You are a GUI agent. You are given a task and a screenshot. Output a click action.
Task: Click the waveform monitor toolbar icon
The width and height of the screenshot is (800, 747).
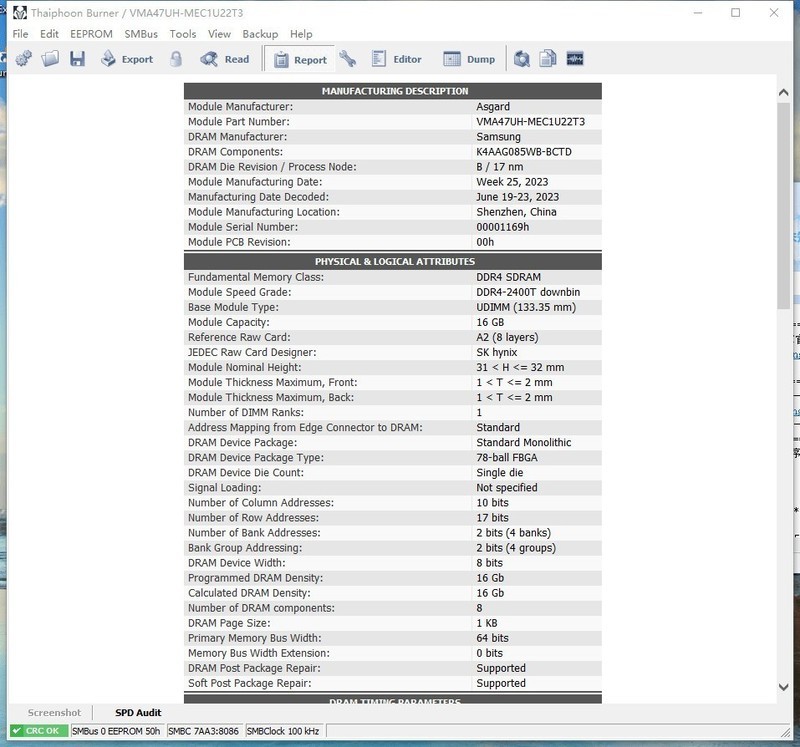pyautogui.click(x=574, y=59)
